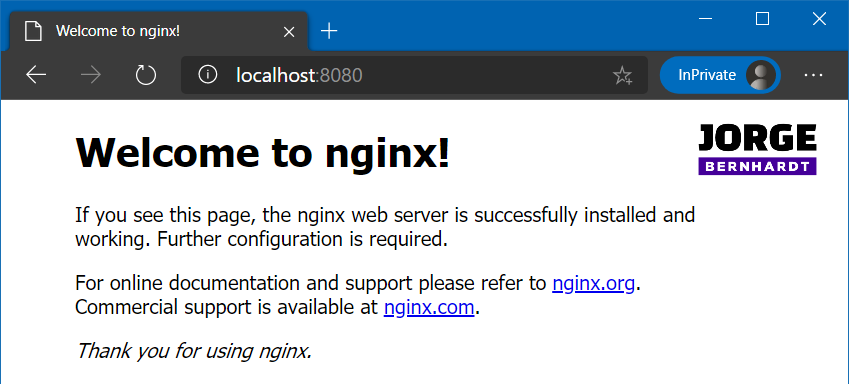Click 'Further configuration is required.' text
Screen dimensions: 849x384
303,239
